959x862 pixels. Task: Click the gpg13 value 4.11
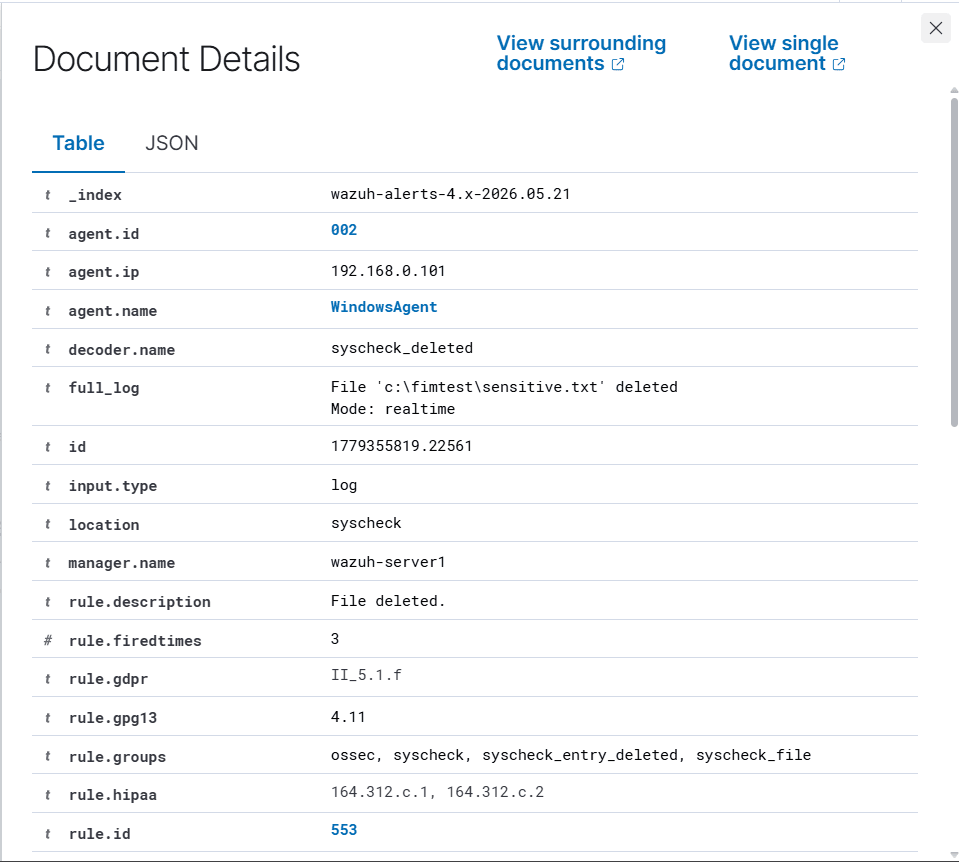pyautogui.click(x=348, y=717)
